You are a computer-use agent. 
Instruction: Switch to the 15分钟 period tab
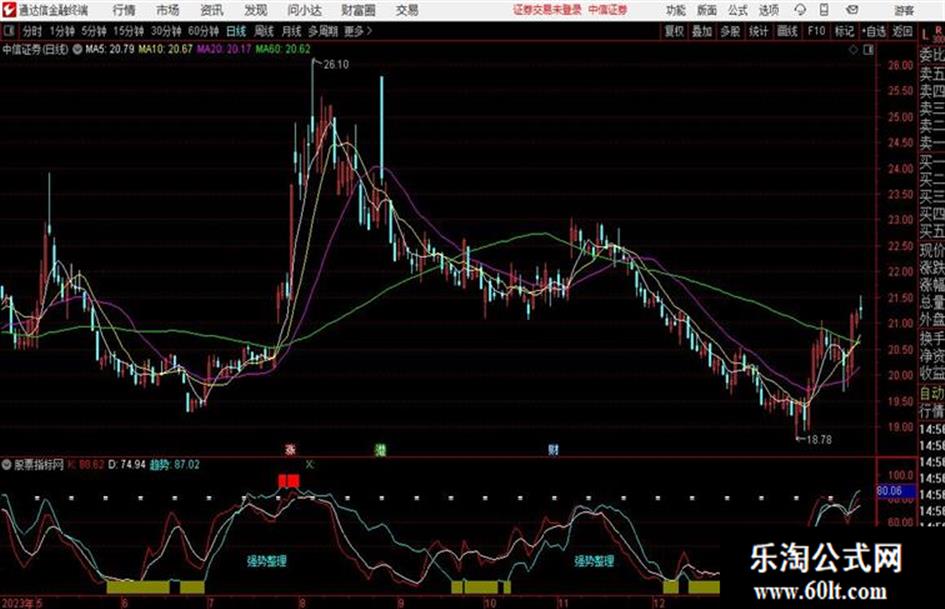pyautogui.click(x=128, y=31)
